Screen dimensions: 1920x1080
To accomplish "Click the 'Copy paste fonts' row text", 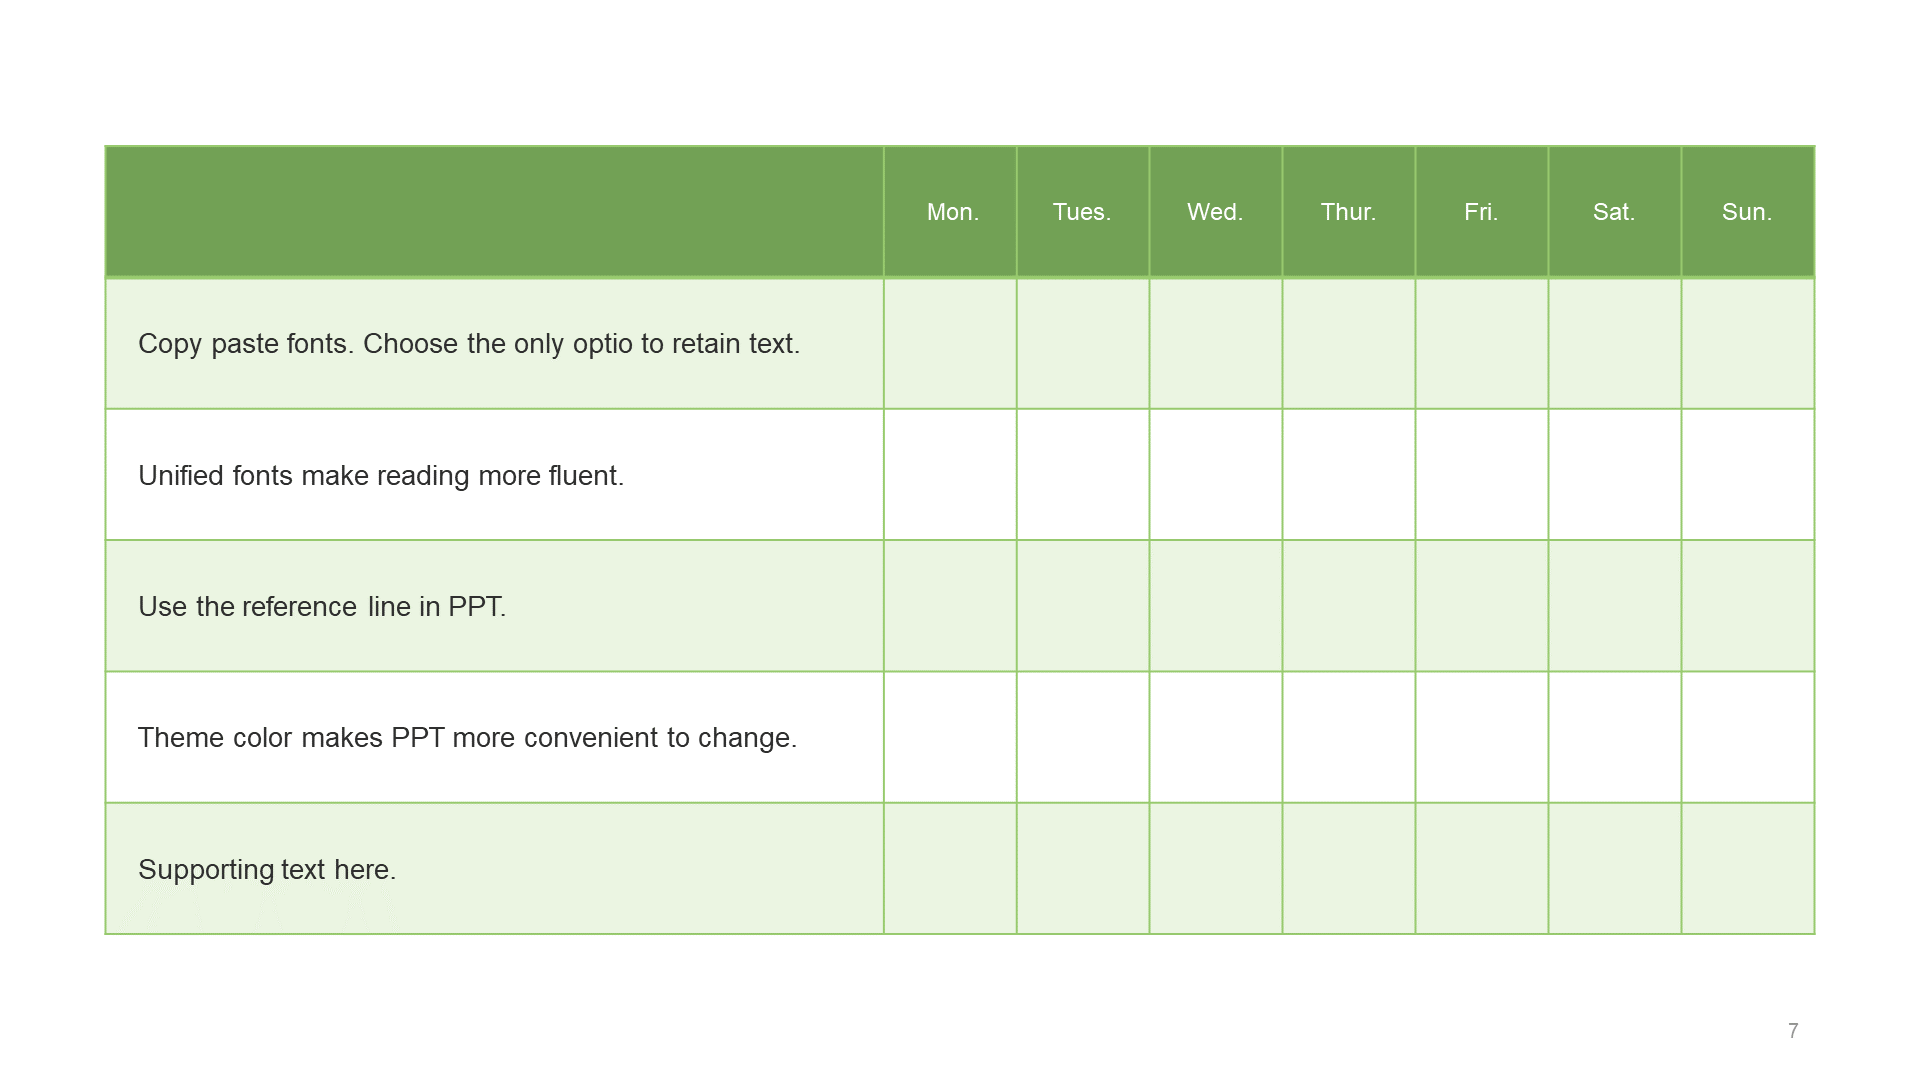I will 469,344.
